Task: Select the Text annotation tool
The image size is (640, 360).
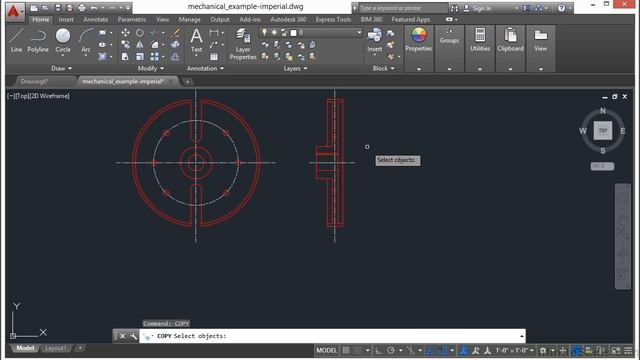Action: click(196, 41)
